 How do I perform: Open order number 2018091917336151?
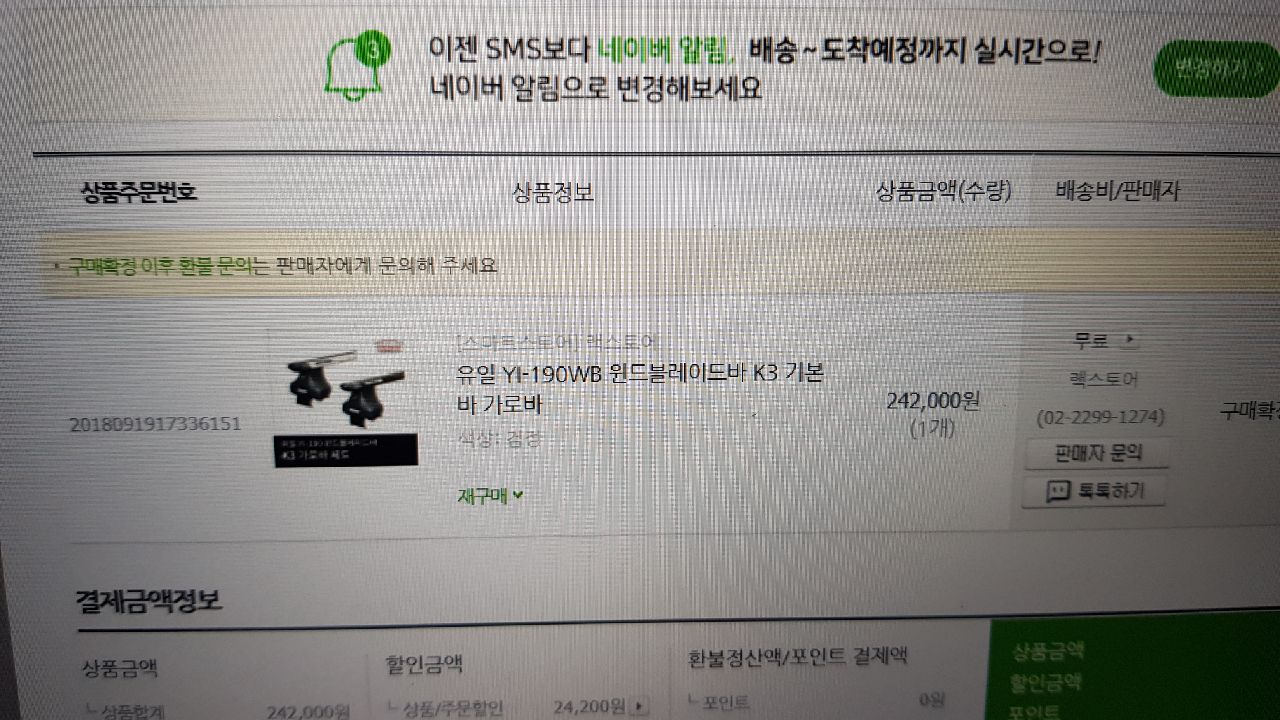155,424
